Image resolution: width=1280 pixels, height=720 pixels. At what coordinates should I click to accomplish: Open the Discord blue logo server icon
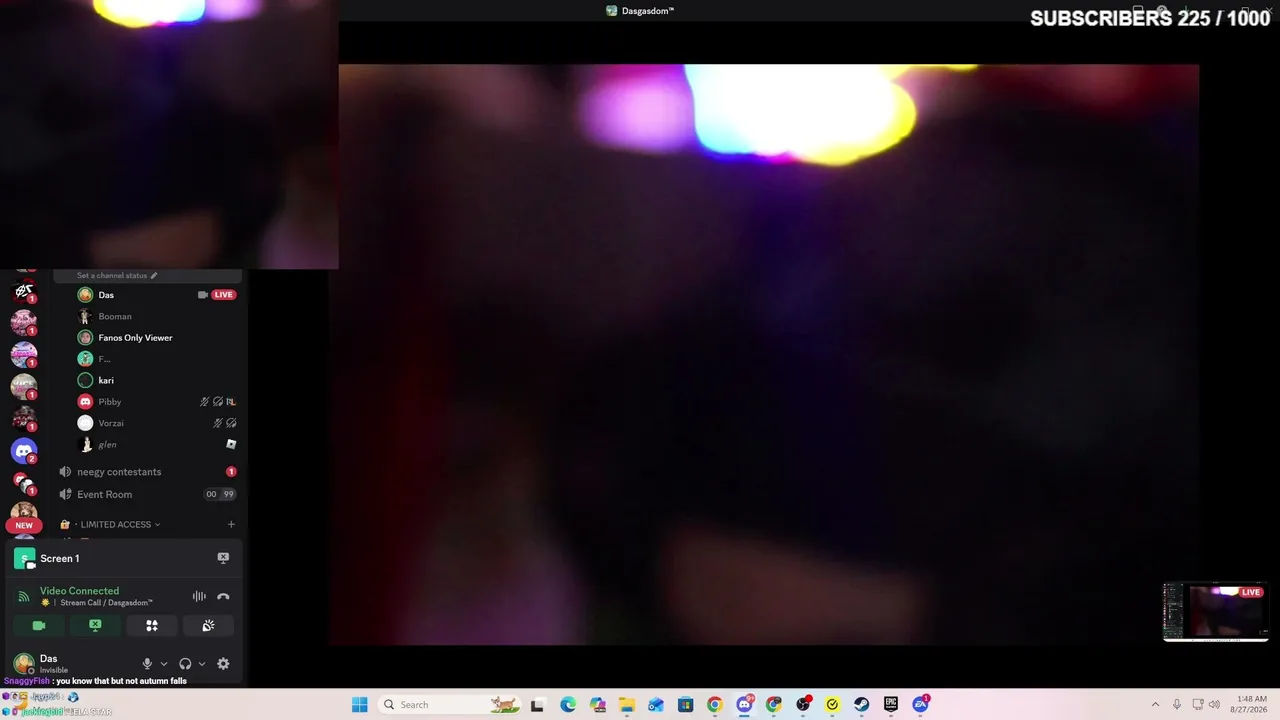(x=24, y=451)
